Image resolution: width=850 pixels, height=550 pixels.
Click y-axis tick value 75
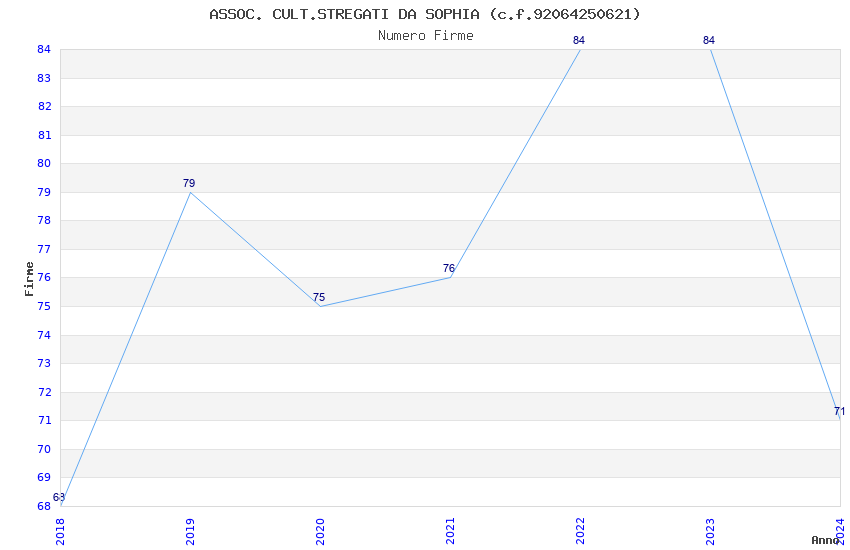tap(44, 306)
